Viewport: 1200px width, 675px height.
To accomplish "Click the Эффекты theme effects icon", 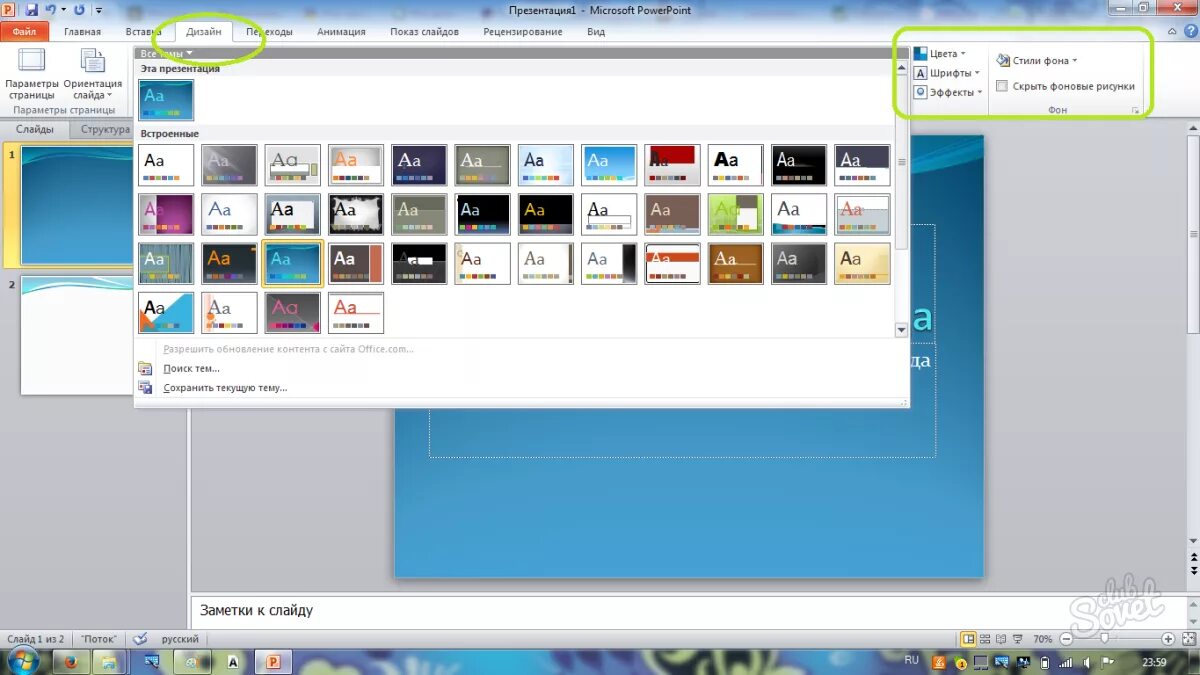I will pyautogui.click(x=920, y=92).
